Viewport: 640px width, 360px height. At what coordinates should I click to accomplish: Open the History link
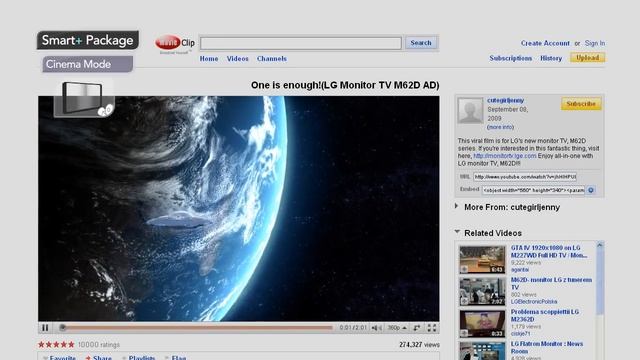pyautogui.click(x=551, y=58)
